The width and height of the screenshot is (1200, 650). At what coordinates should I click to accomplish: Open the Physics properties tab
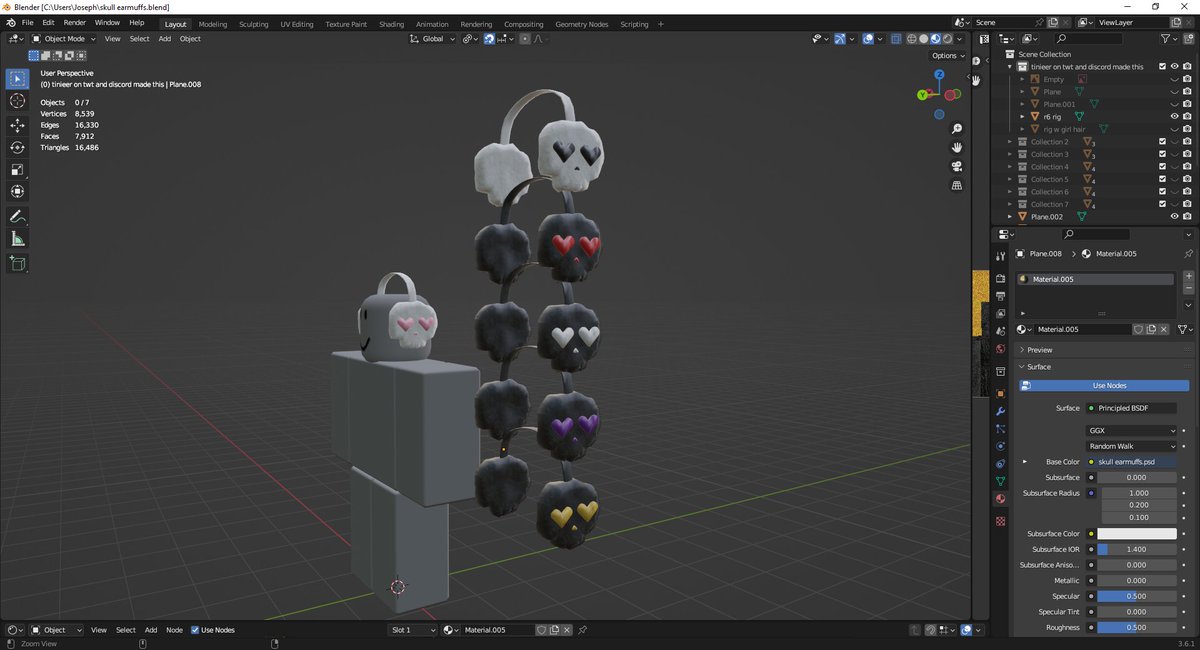(1000, 446)
